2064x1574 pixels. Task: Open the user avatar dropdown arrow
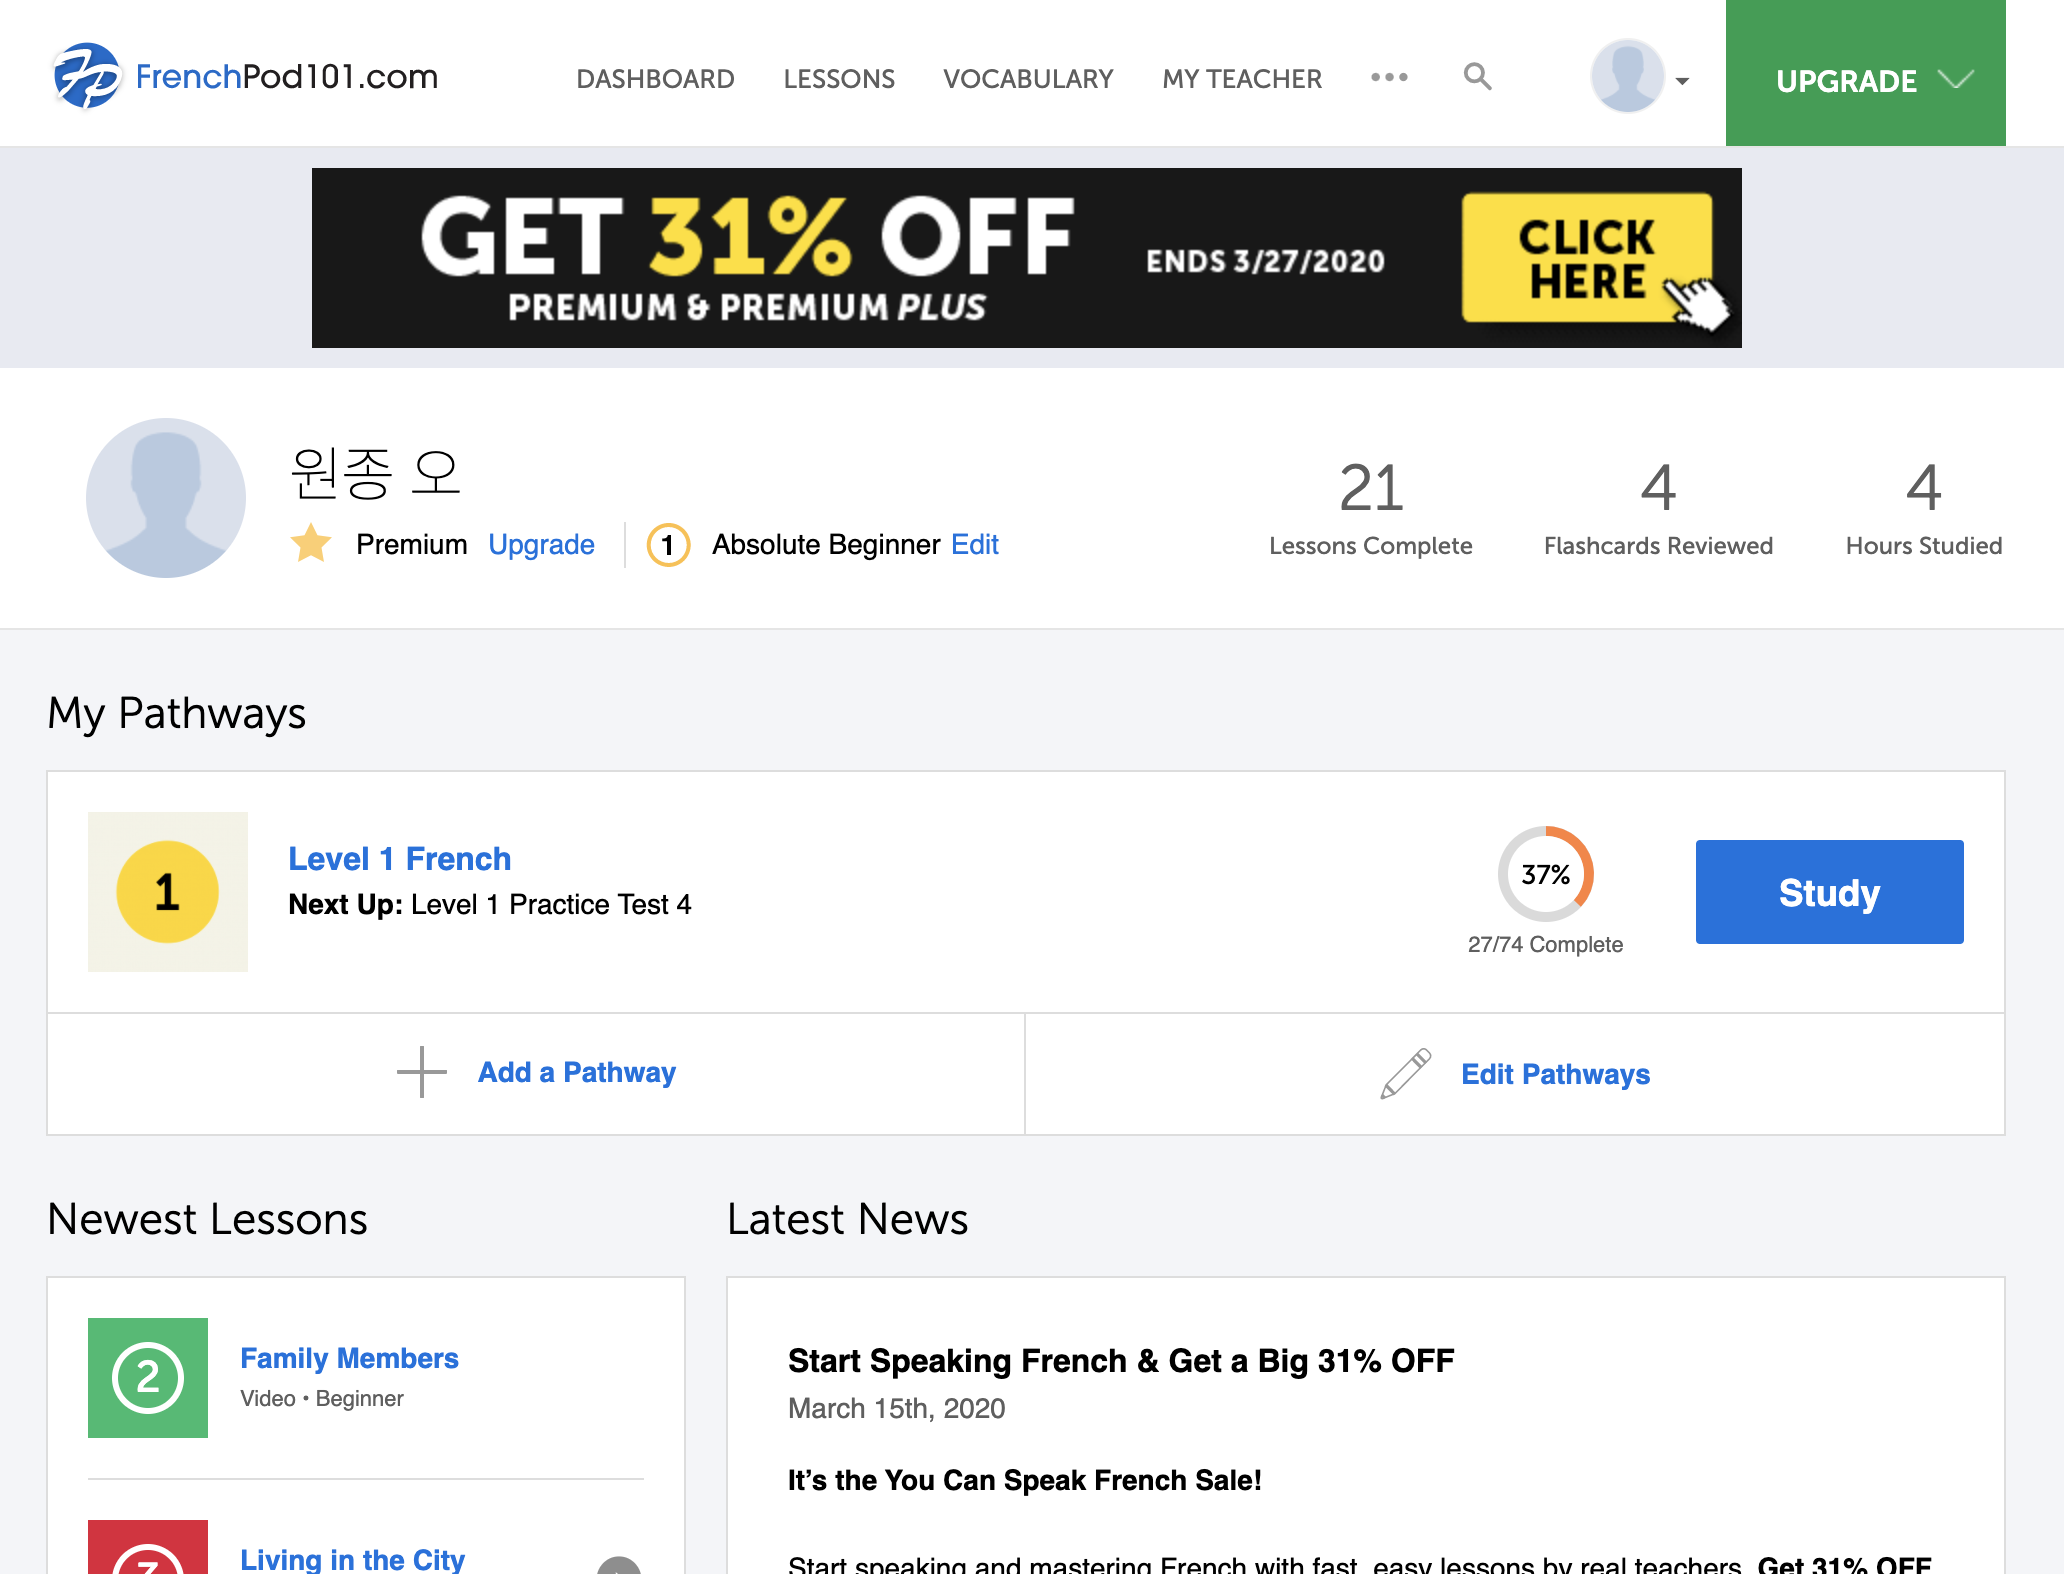tap(1682, 81)
